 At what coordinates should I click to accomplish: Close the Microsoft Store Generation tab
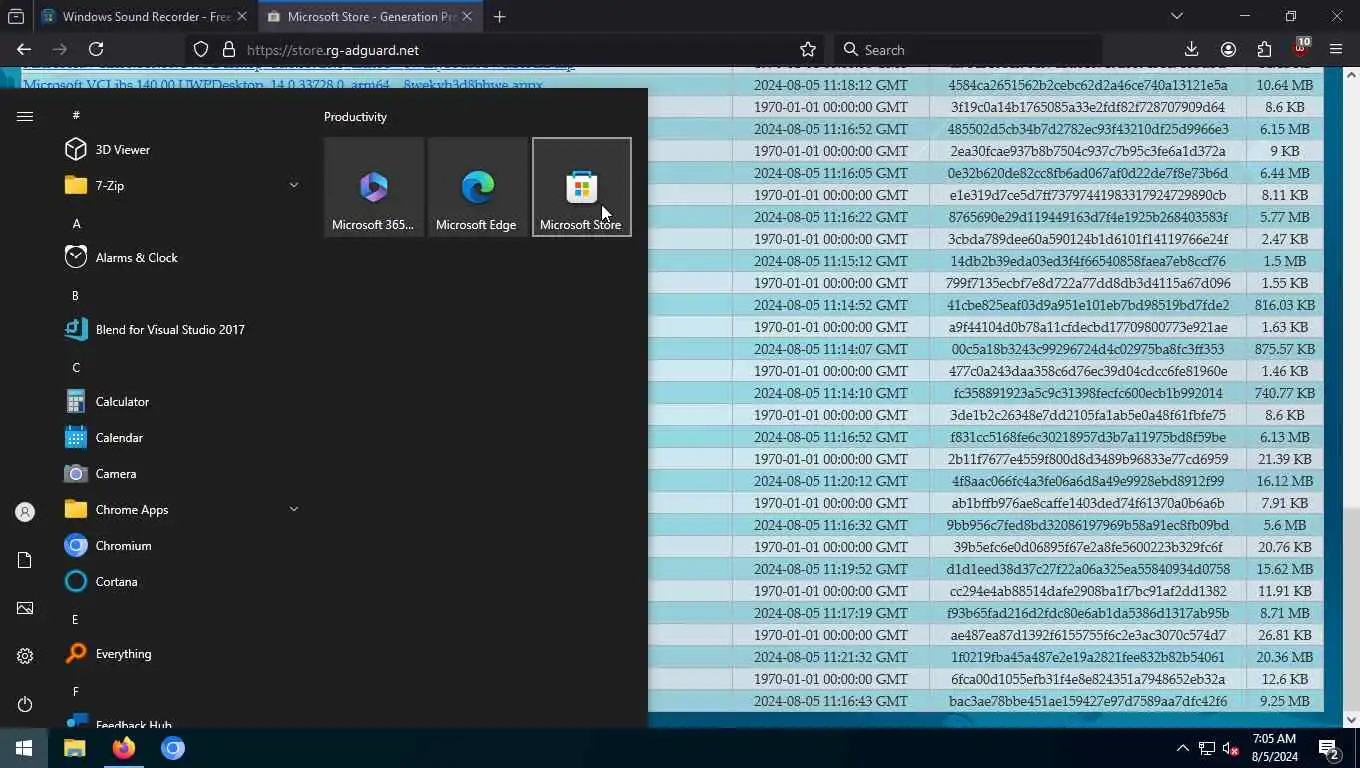click(x=467, y=17)
